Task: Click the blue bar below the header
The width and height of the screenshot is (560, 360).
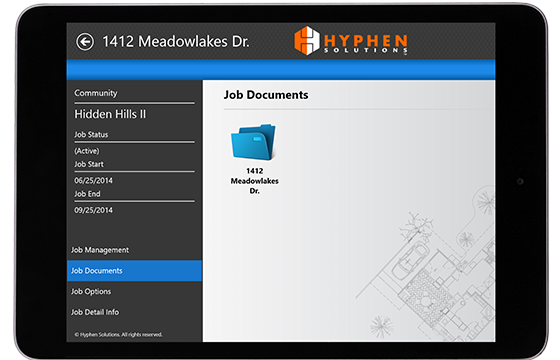Action: [281, 70]
